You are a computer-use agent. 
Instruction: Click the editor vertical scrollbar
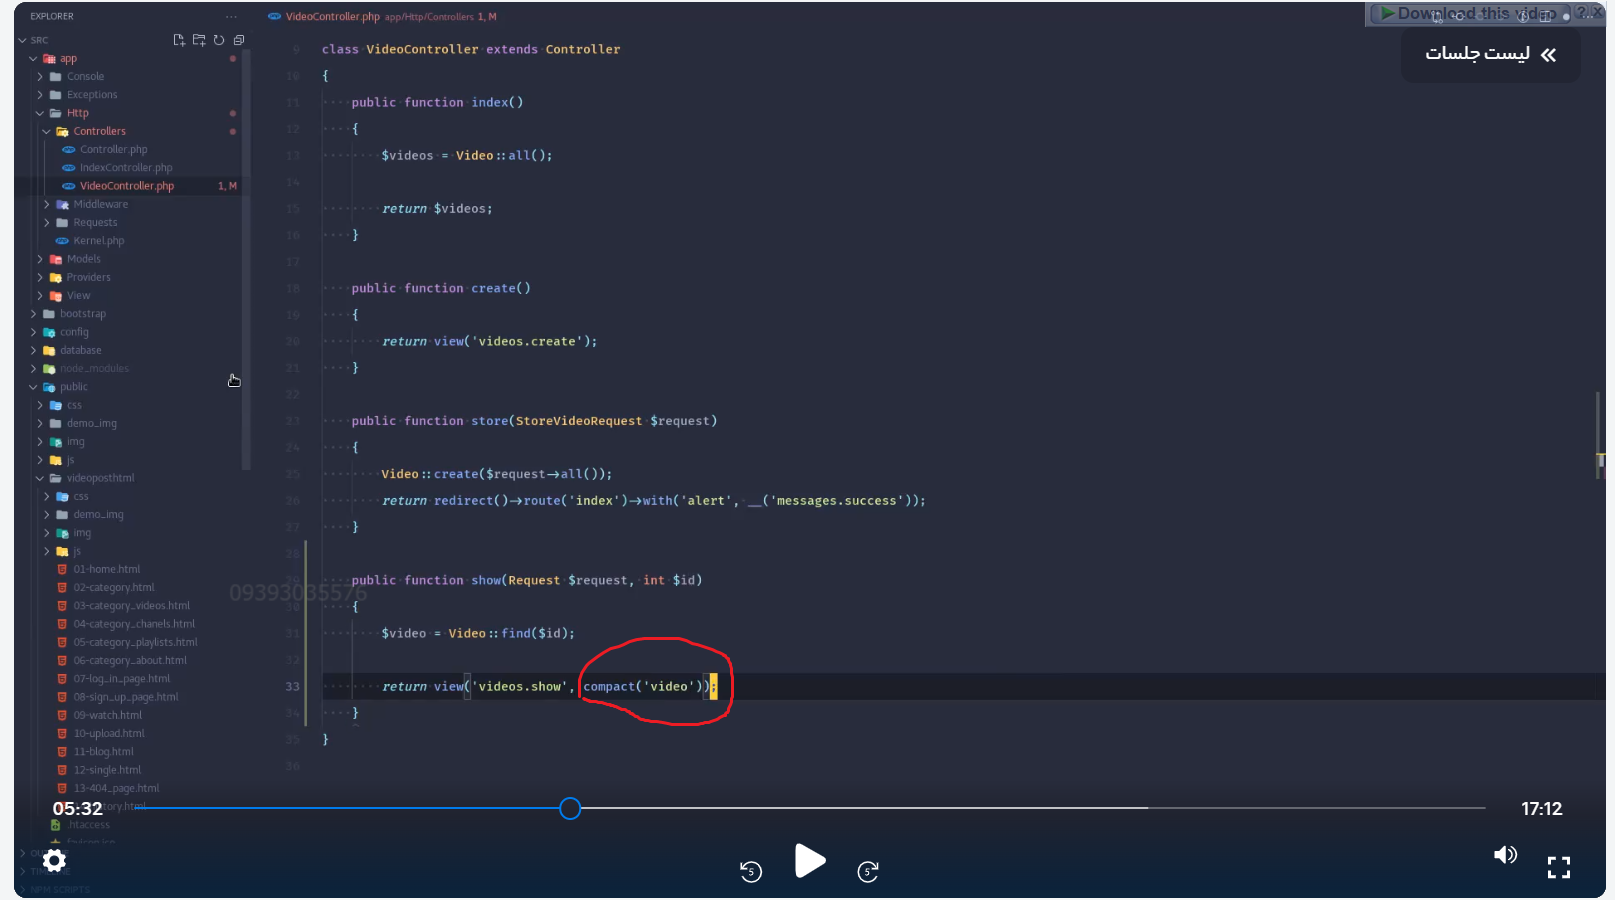(x=1600, y=436)
